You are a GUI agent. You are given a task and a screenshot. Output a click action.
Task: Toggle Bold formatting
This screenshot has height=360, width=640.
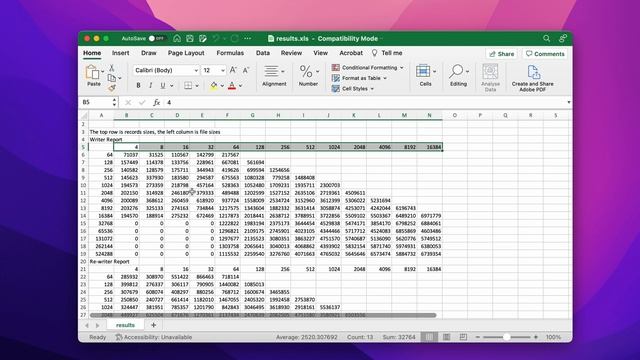click(x=138, y=86)
